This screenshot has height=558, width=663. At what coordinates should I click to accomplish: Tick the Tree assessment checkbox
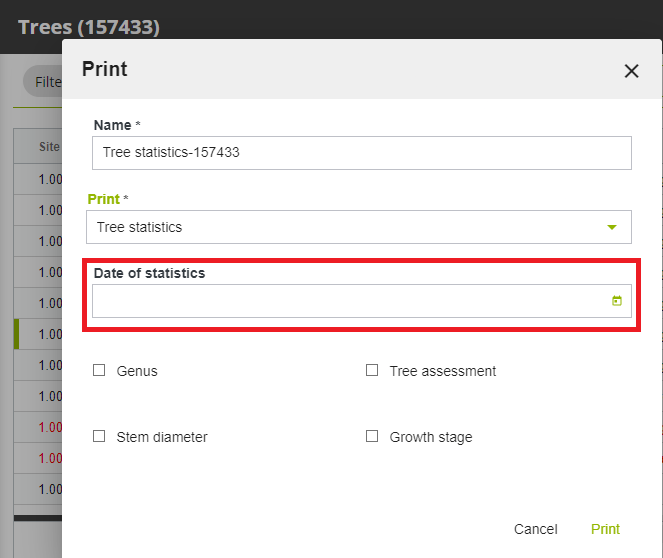click(x=372, y=370)
